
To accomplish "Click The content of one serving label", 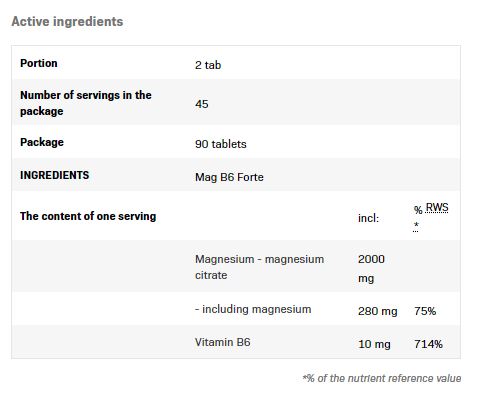I will [x=88, y=216].
